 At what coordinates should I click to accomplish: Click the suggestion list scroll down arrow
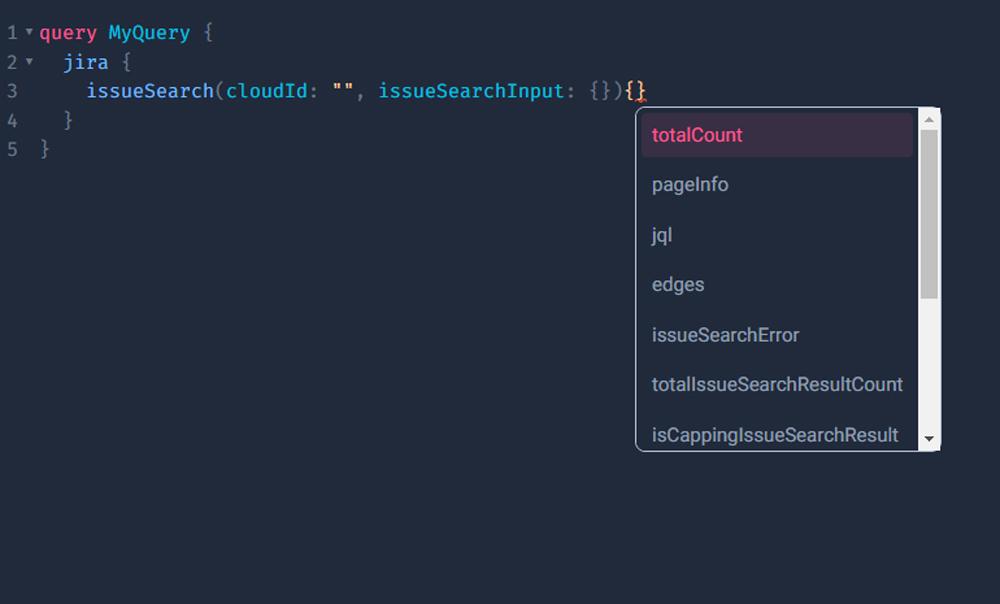tap(929, 438)
